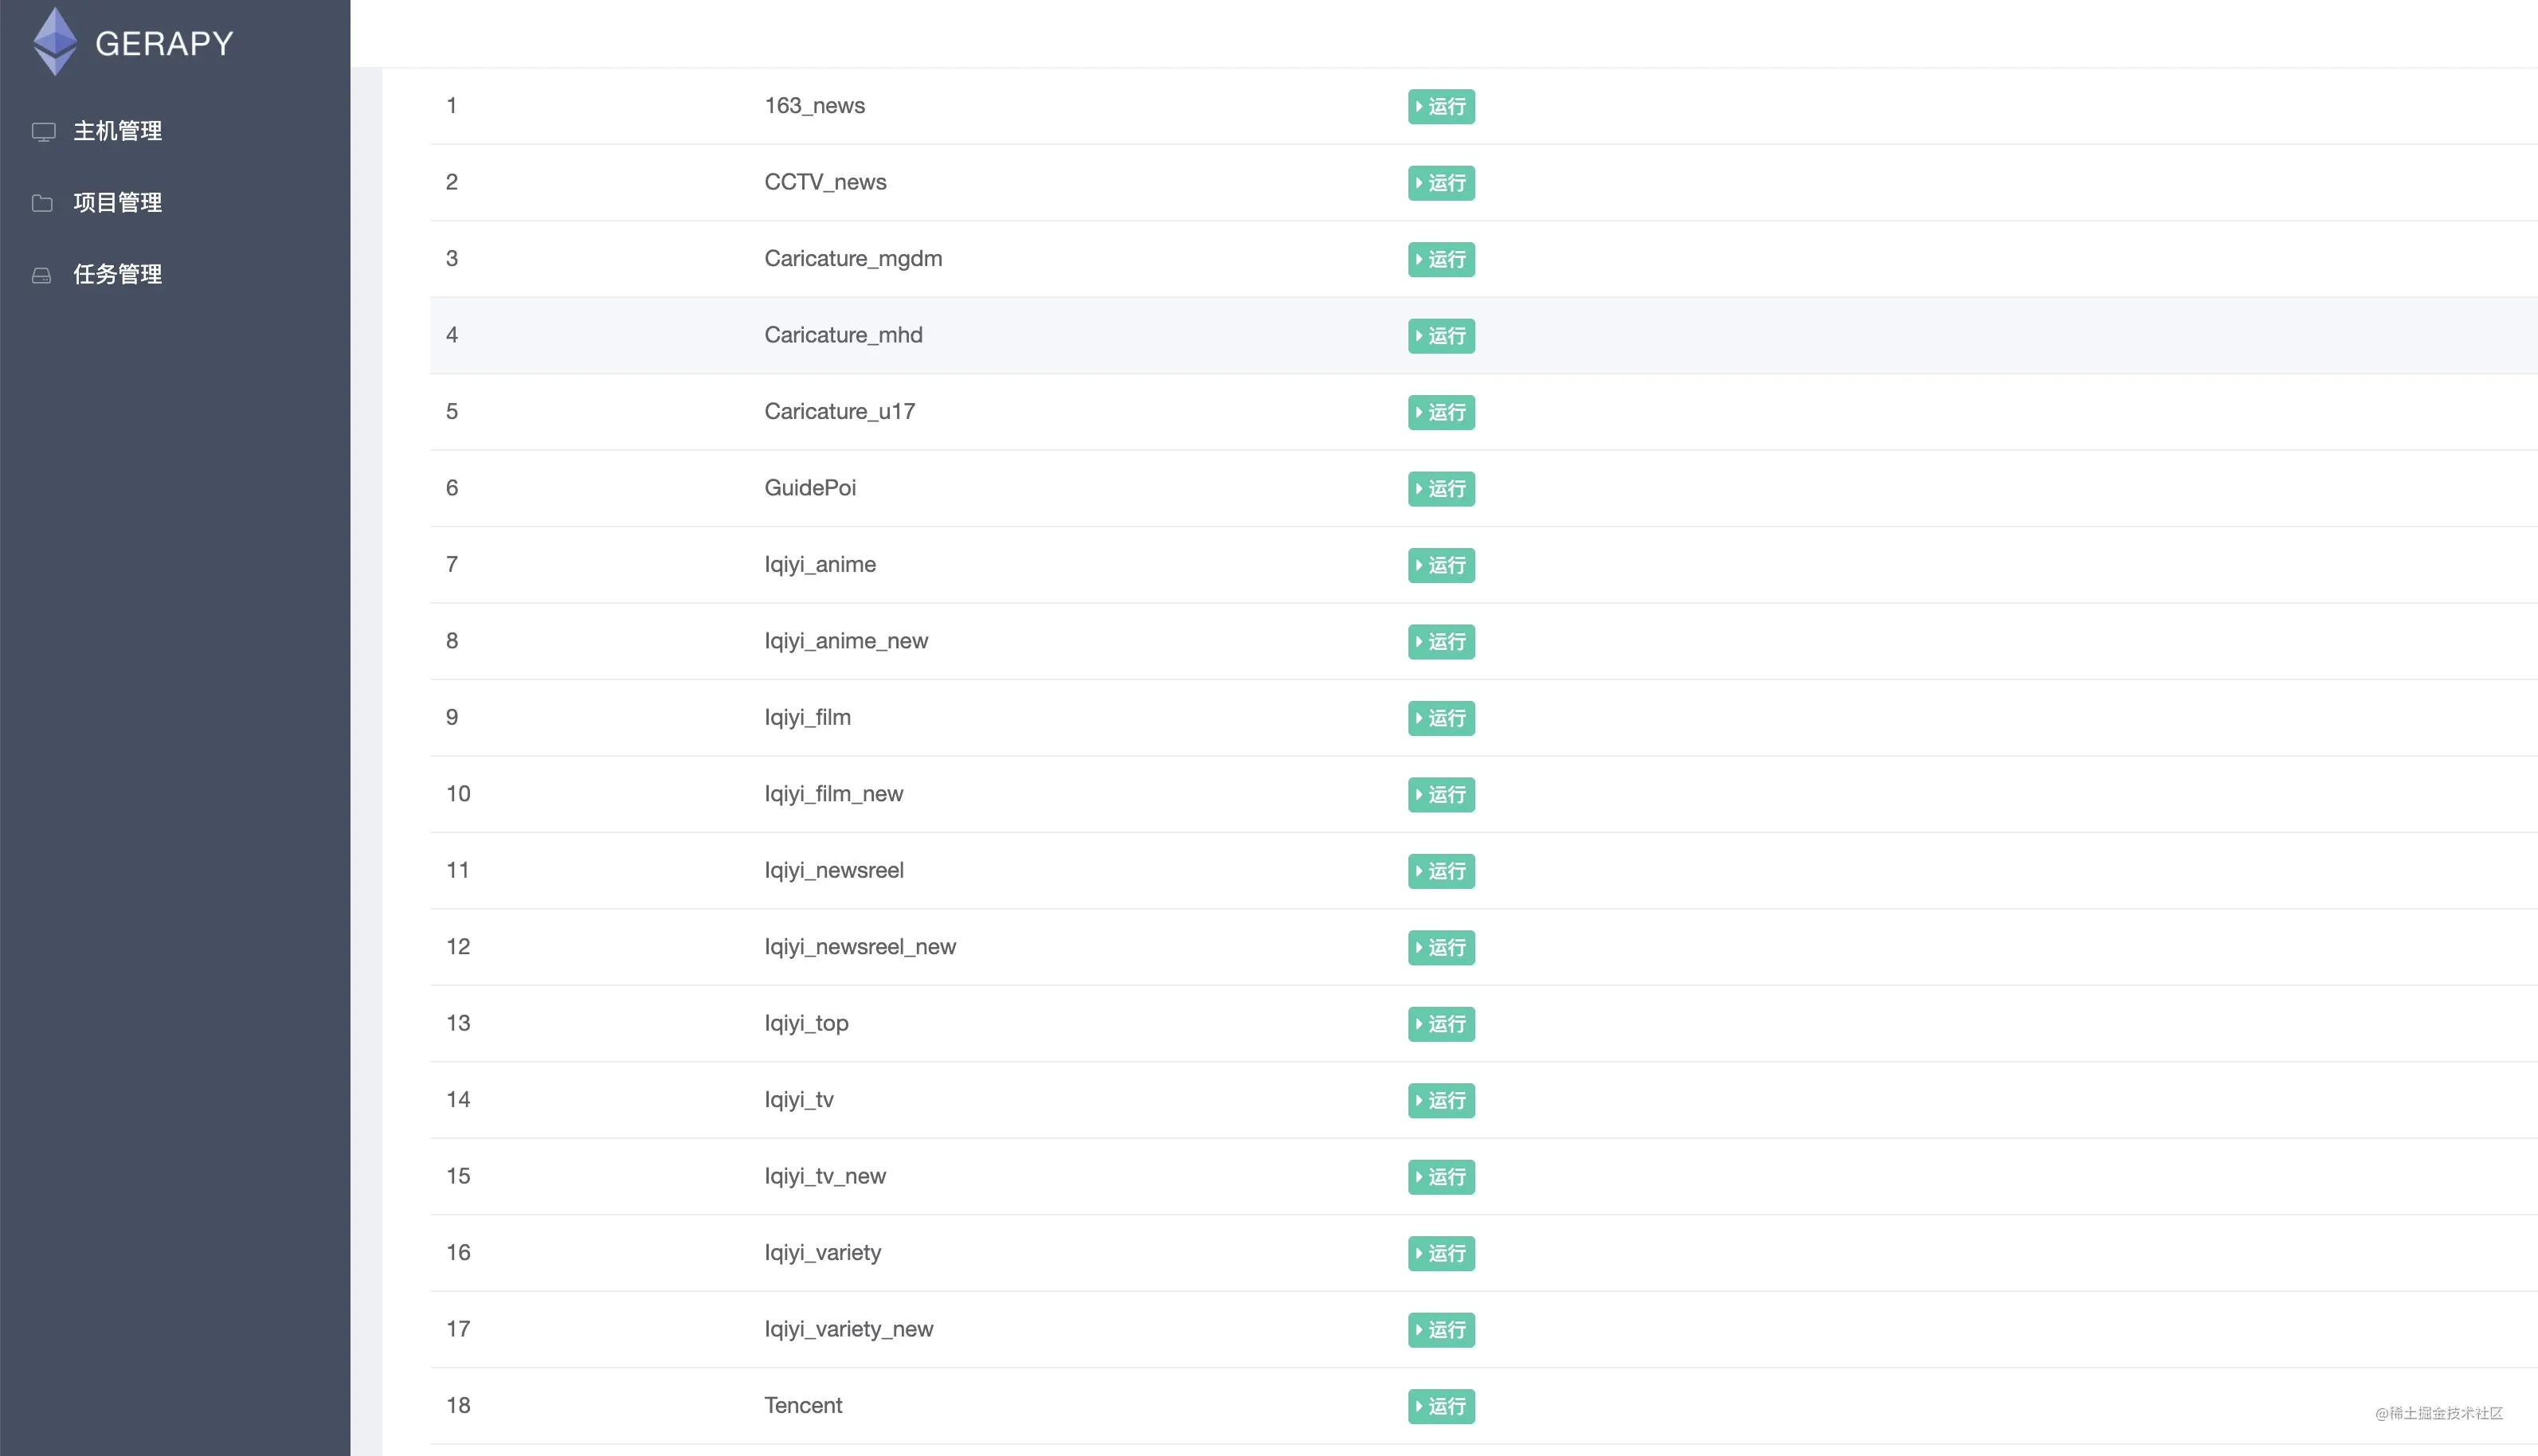Image resolution: width=2538 pixels, height=1456 pixels.
Task: Run the Iqiyi_tv_new spider
Action: [1441, 1177]
